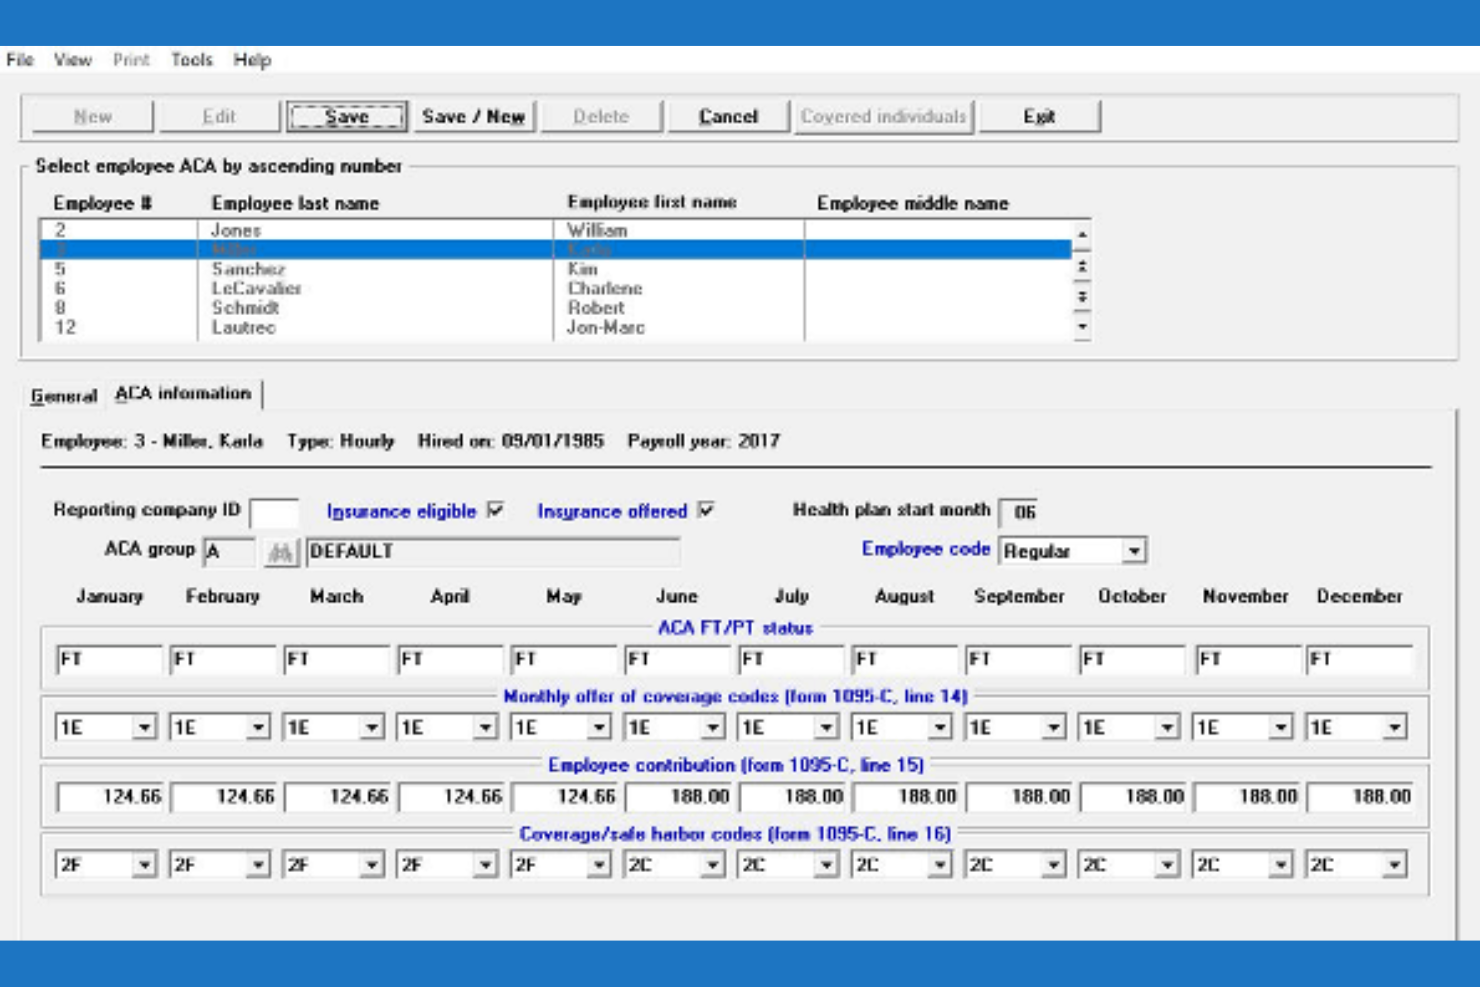Click the binoculars lookup icon beside ACA group

tap(282, 552)
